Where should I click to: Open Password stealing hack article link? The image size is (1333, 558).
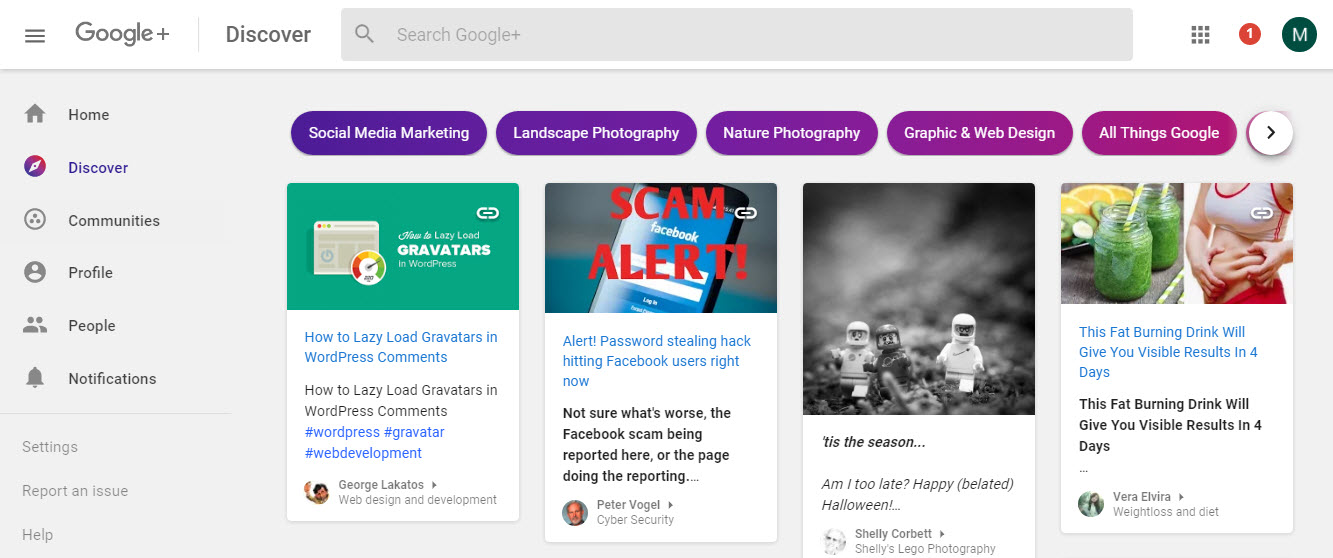pyautogui.click(x=657, y=361)
